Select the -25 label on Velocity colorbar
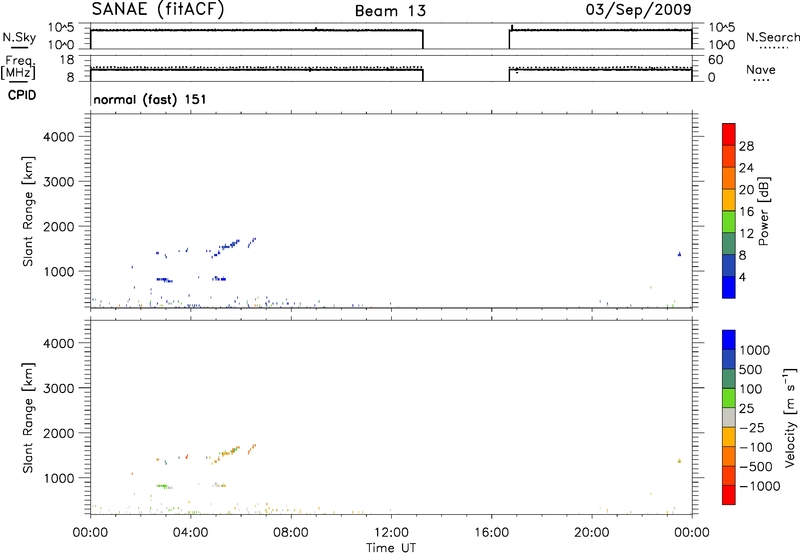 tap(752, 428)
